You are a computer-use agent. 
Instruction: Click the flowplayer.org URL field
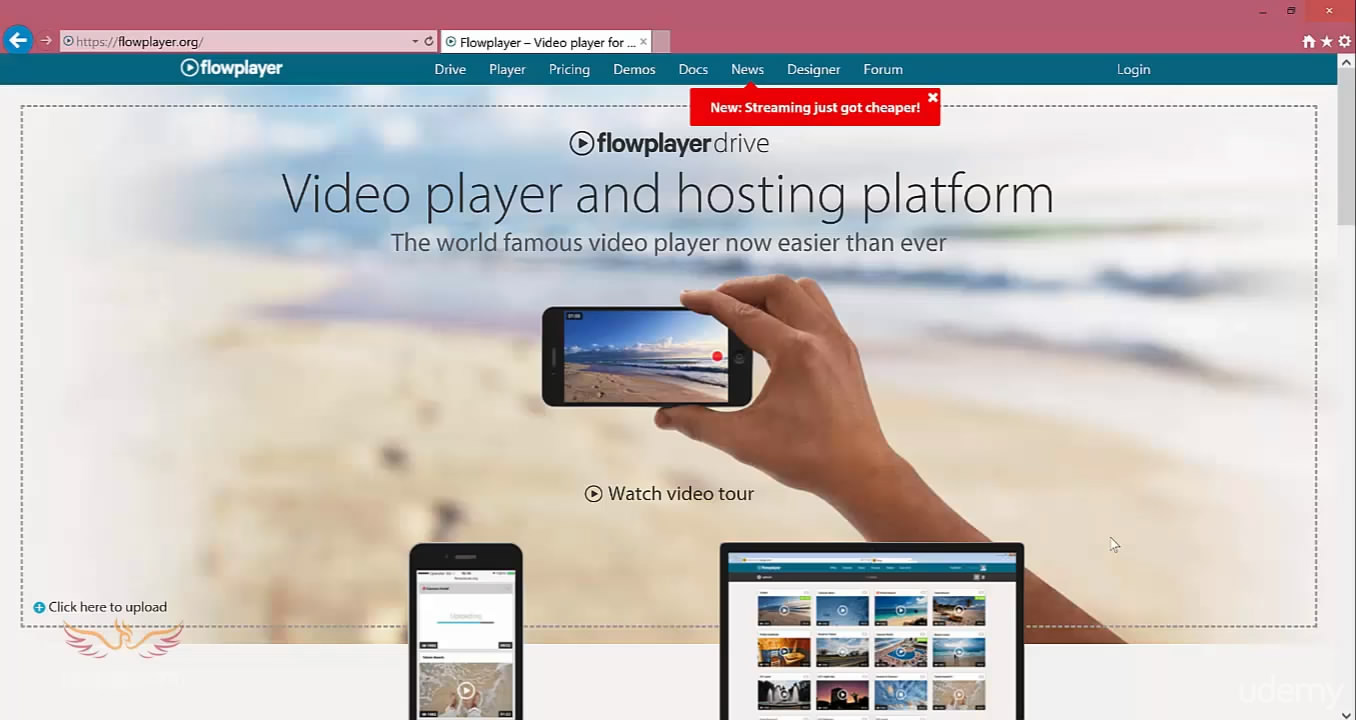235,42
